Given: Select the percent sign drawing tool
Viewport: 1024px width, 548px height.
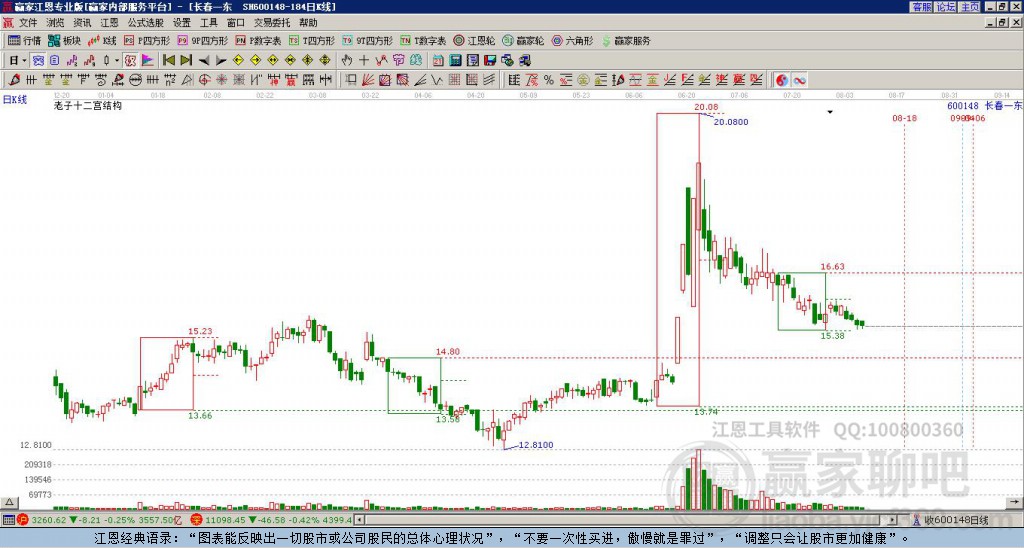Looking at the screenshot, I should click(x=549, y=80).
